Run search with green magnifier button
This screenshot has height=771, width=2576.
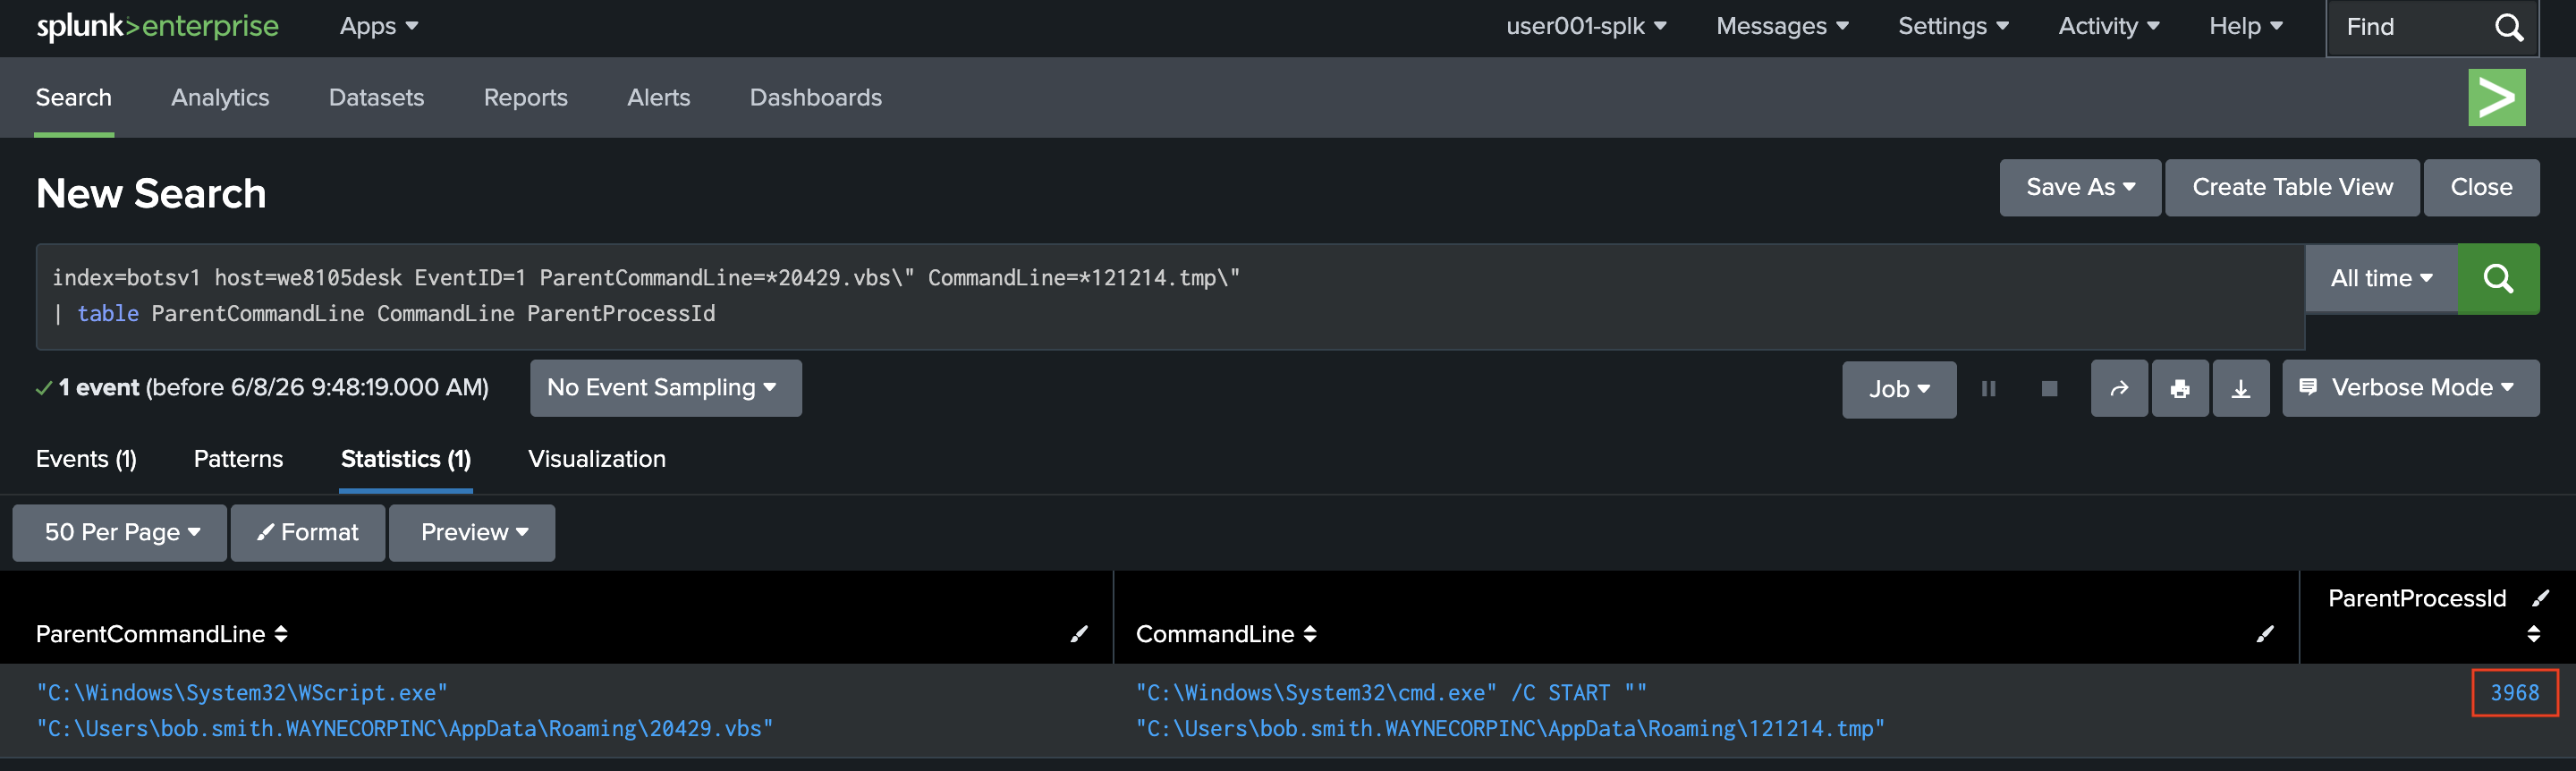[x=2497, y=278]
